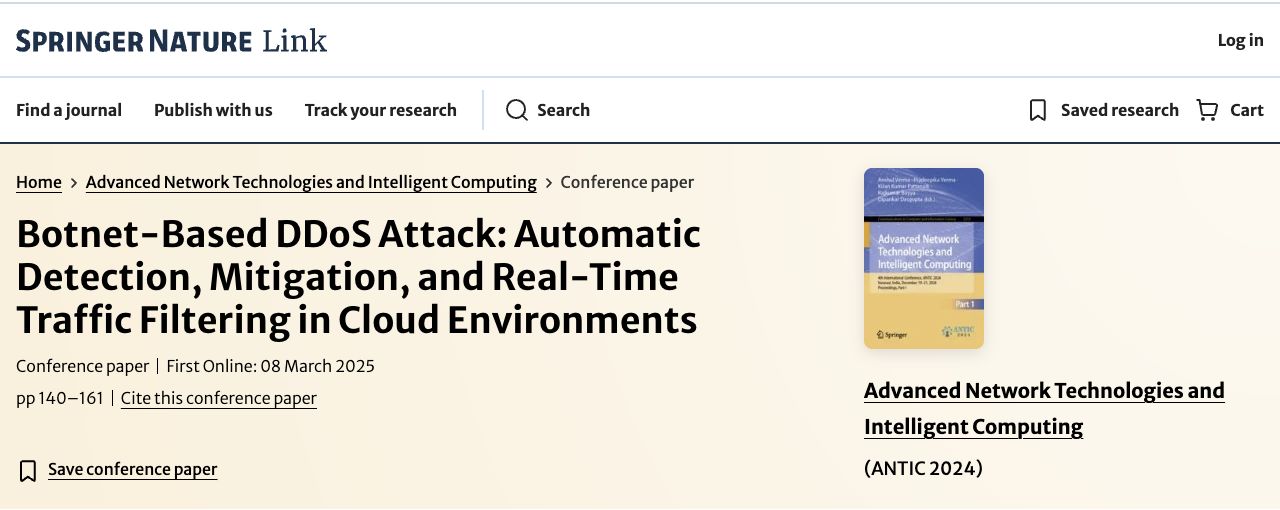Viewport: 1280px width, 510px height.
Task: Select Publish with us in navigation
Action: (213, 110)
